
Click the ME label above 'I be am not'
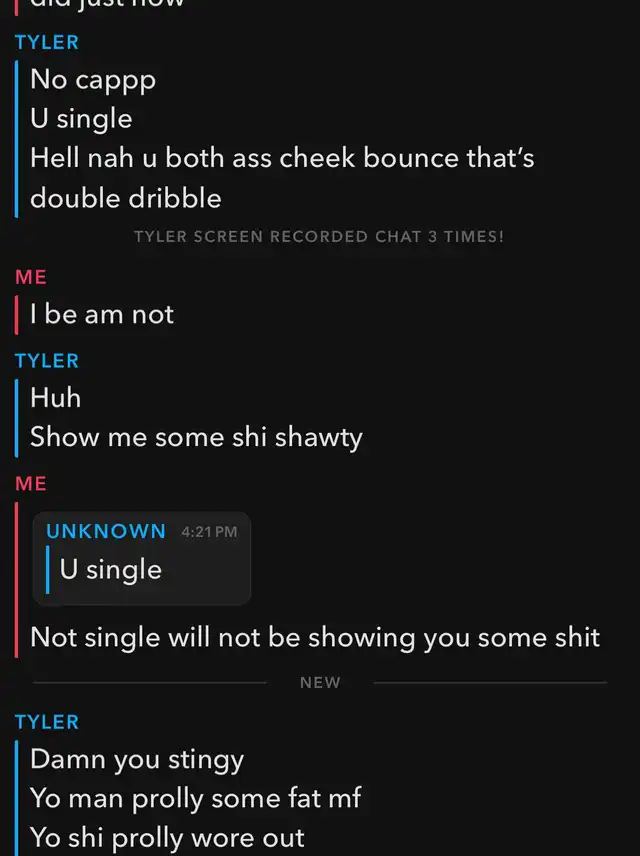pos(31,277)
